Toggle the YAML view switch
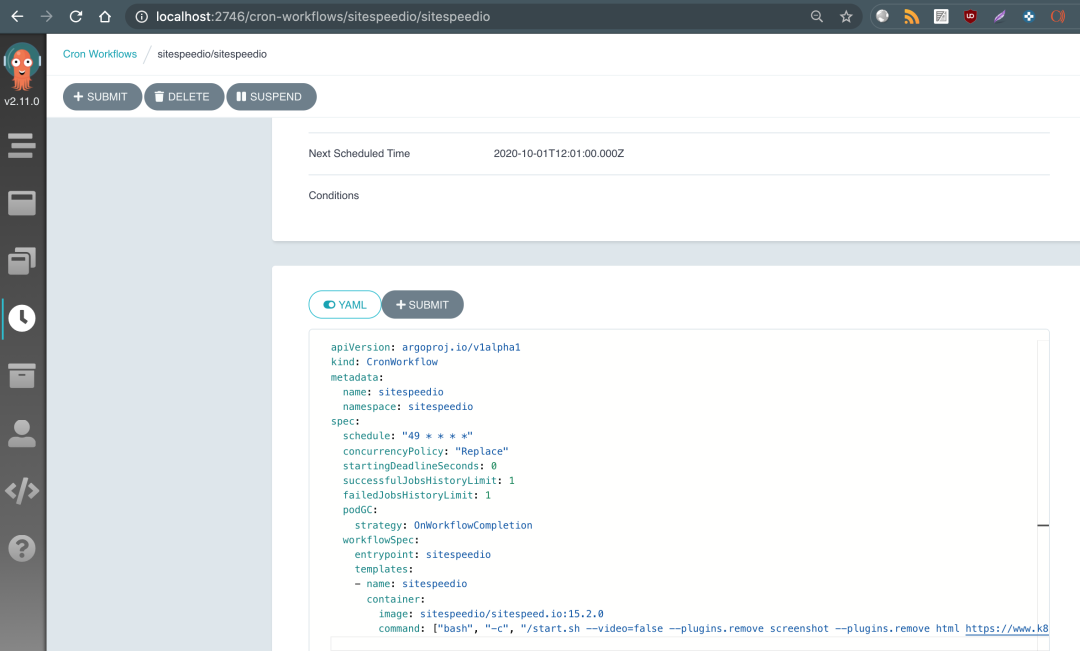 click(344, 304)
